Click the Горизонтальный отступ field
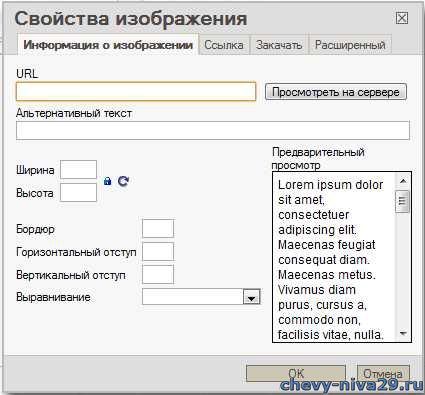The height and width of the screenshot is (395, 425). (158, 251)
